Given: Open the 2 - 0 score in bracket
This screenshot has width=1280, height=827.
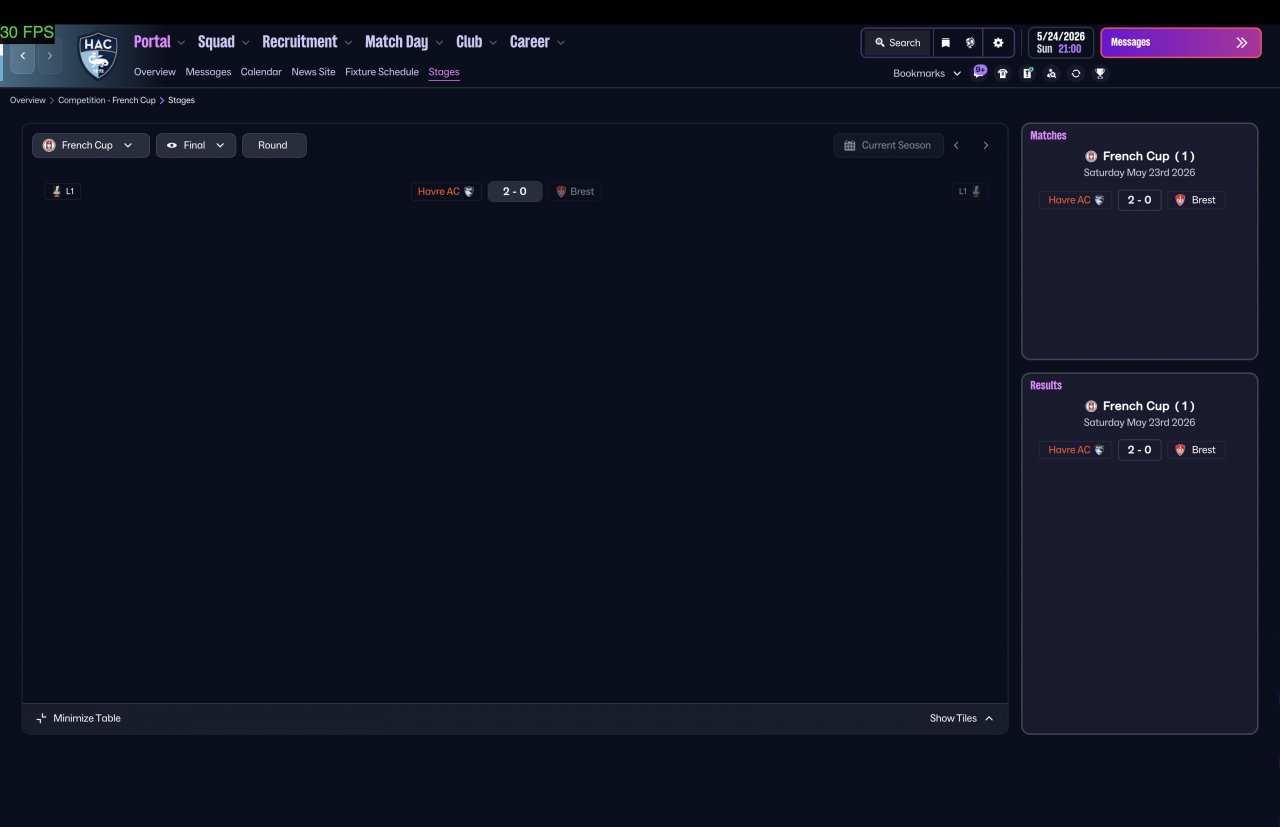Looking at the screenshot, I should coord(515,191).
